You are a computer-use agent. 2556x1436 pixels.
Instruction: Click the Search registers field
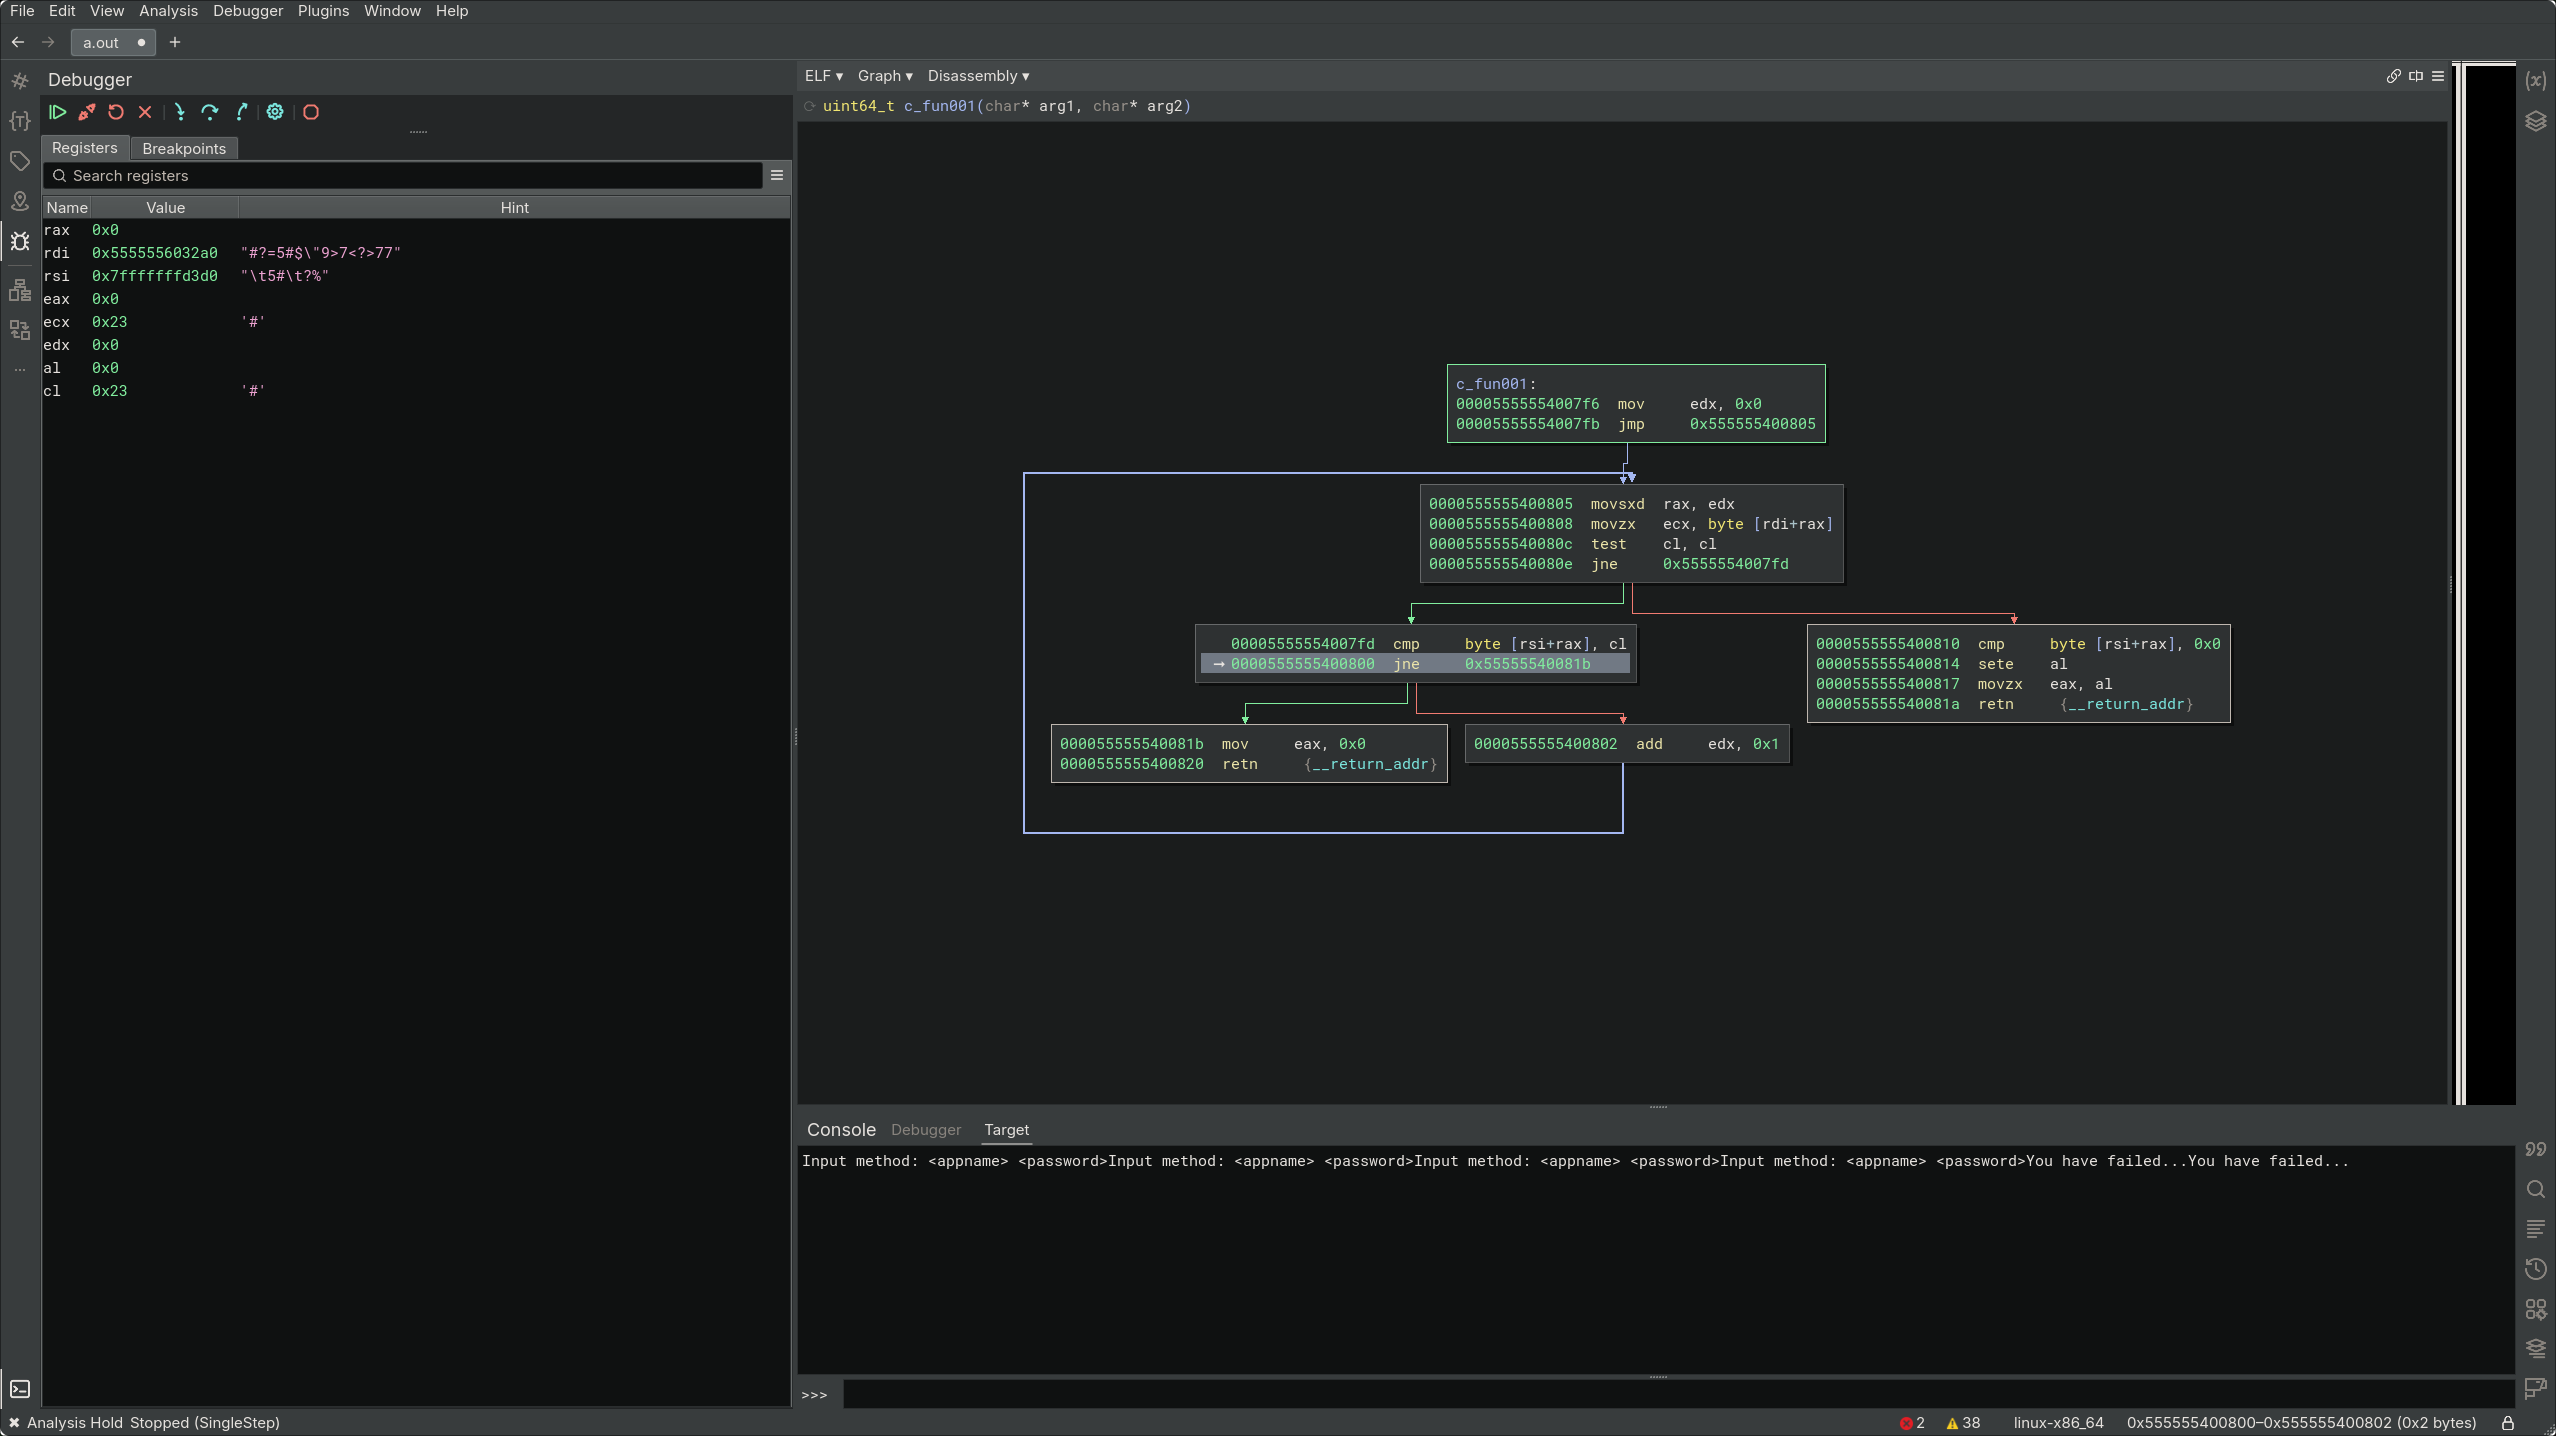[x=410, y=176]
